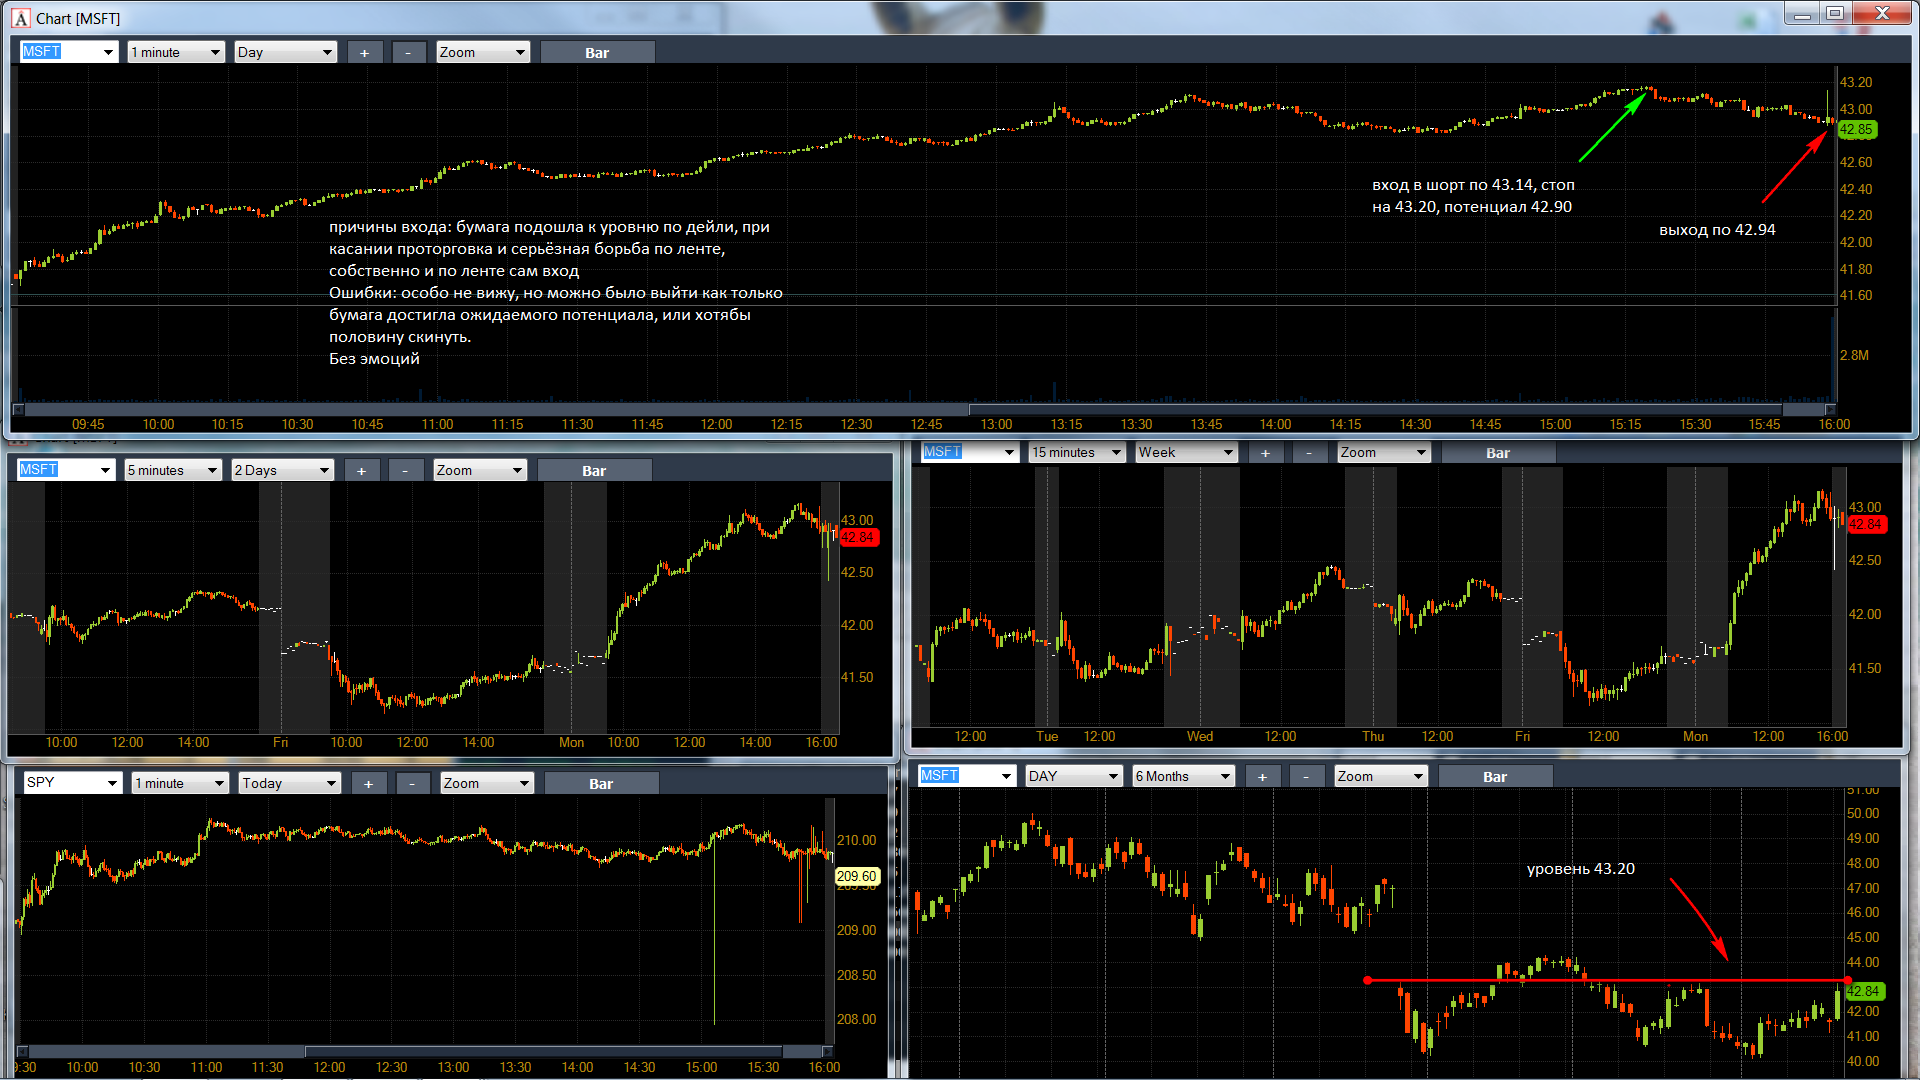Open 1 minute interval dropdown in SPY chart
Image resolution: width=1920 pixels, height=1080 pixels.
pyautogui.click(x=180, y=783)
